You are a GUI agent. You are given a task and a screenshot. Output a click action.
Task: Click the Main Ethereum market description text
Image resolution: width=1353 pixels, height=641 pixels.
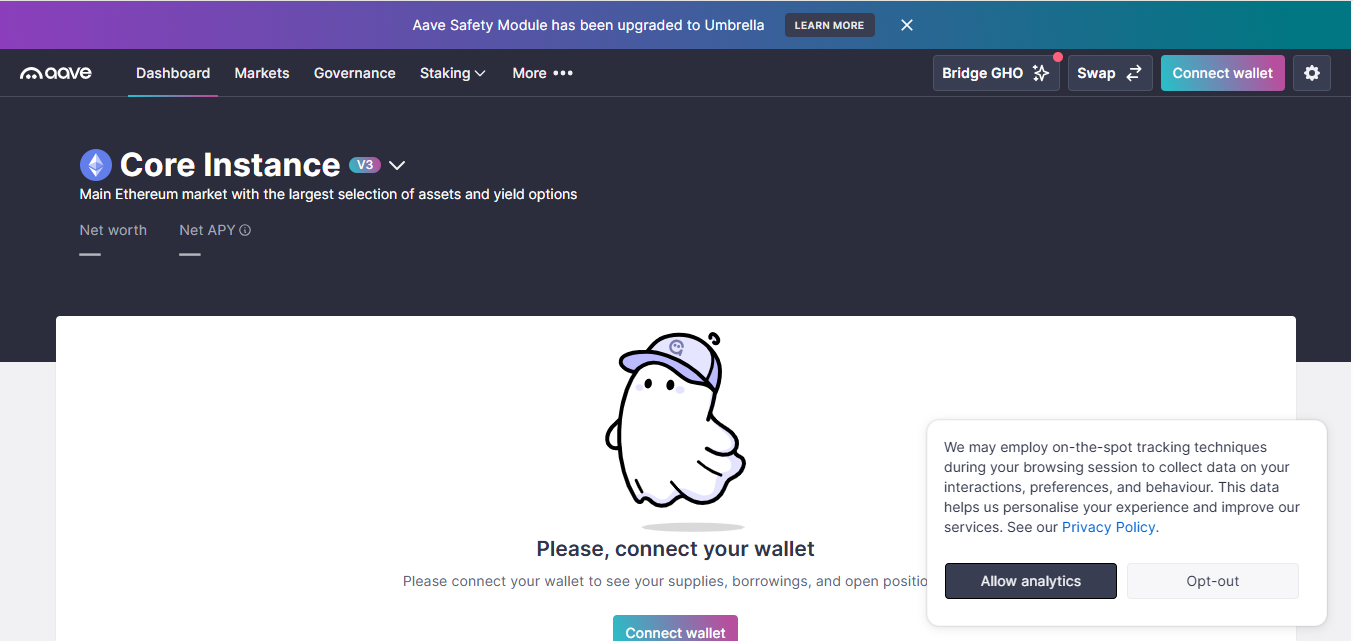(x=328, y=194)
